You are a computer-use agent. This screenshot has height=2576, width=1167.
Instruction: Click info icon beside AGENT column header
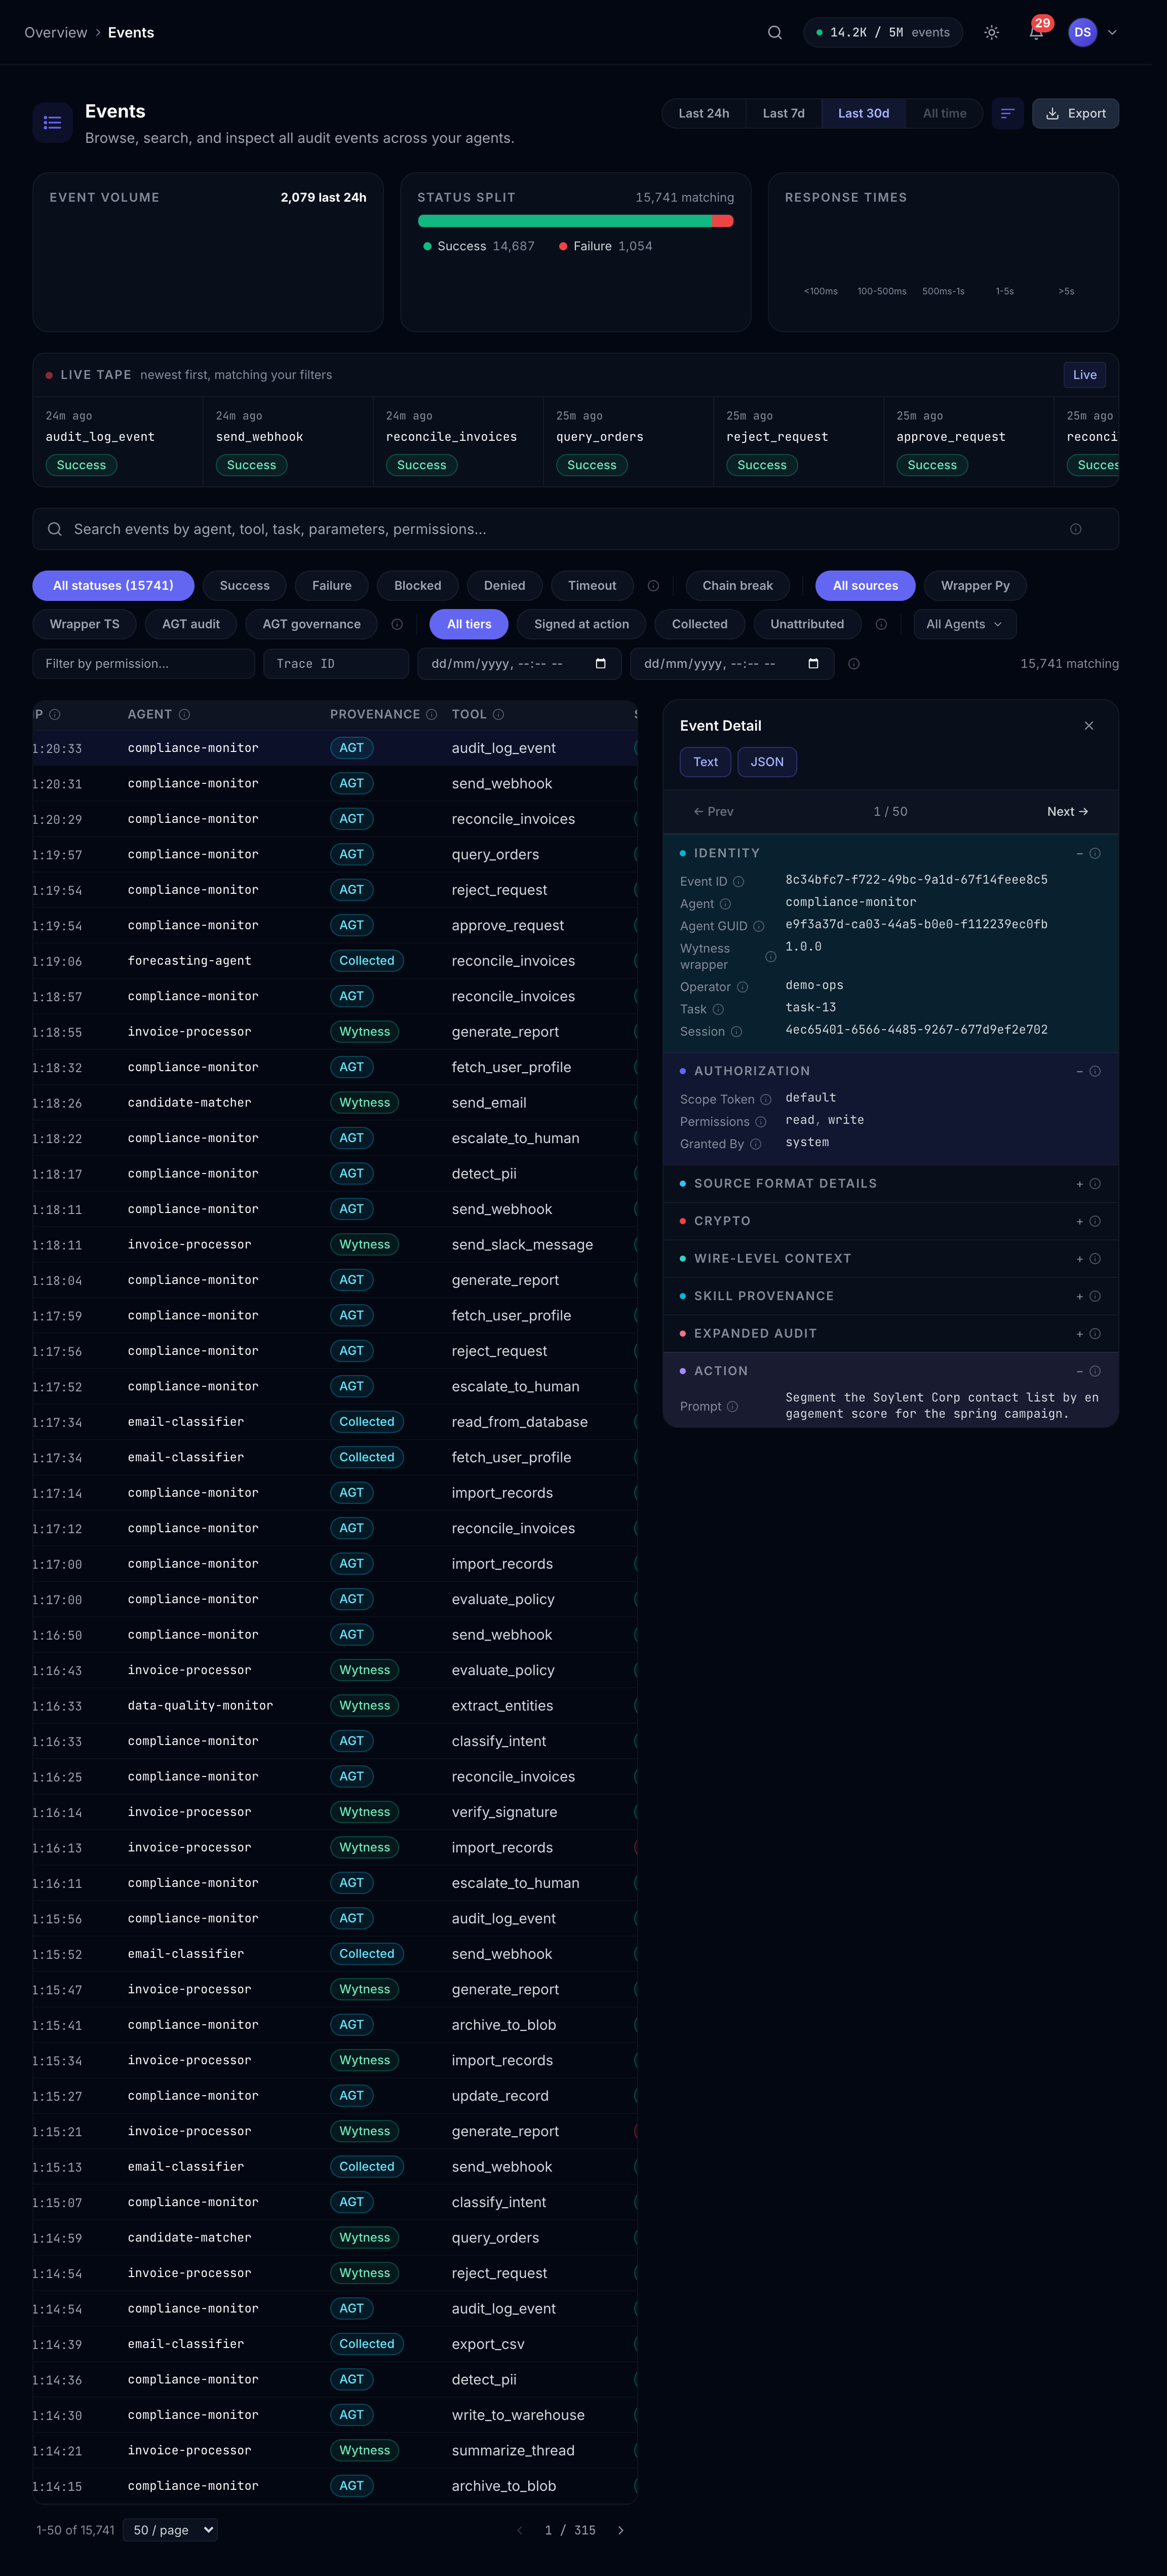pos(184,714)
